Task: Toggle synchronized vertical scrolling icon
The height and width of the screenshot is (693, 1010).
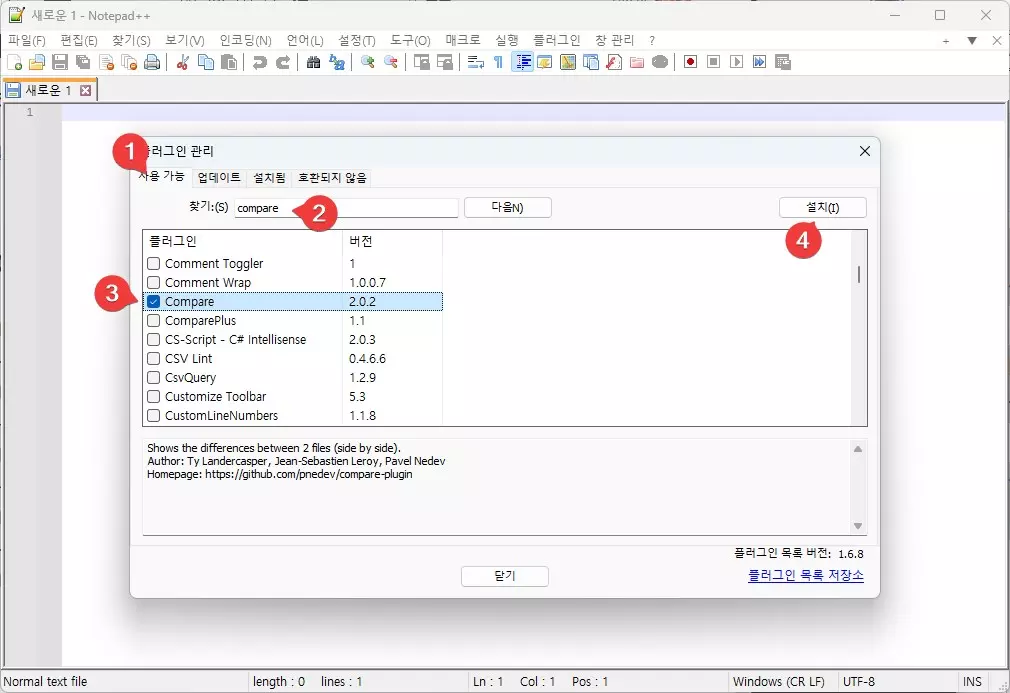Action: pyautogui.click(x=421, y=62)
